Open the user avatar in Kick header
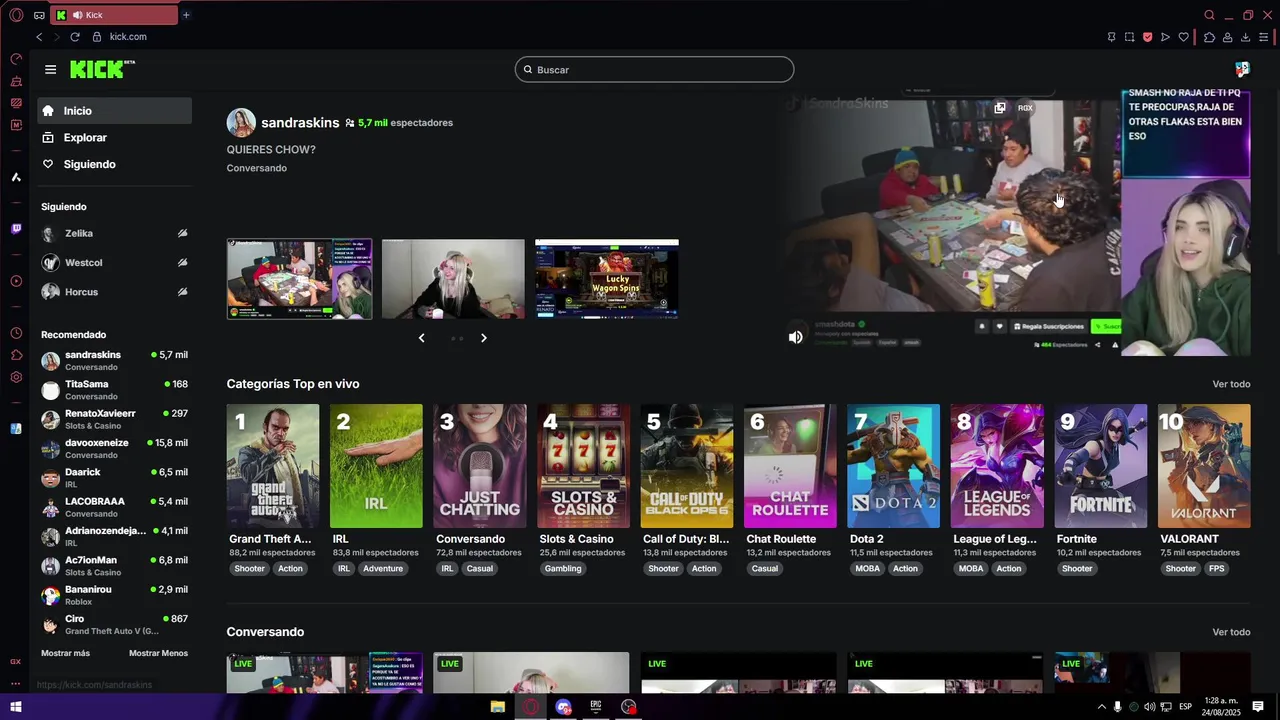This screenshot has width=1280, height=720. 1242,69
